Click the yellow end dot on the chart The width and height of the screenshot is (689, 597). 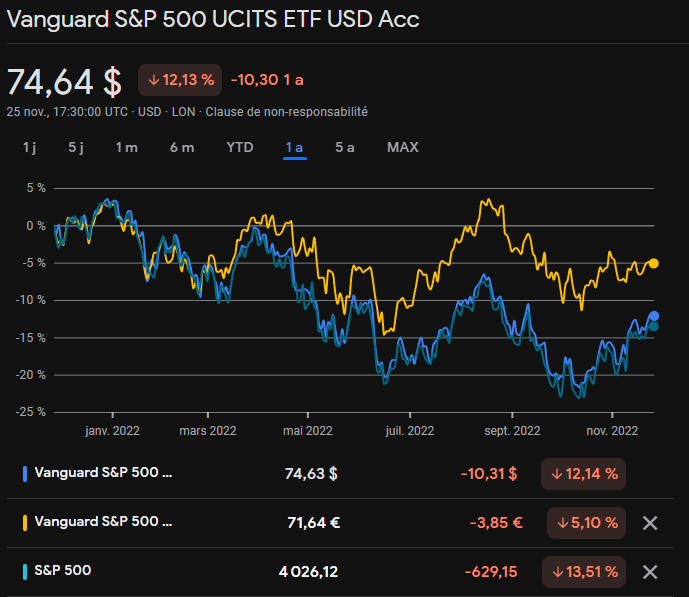coord(654,263)
